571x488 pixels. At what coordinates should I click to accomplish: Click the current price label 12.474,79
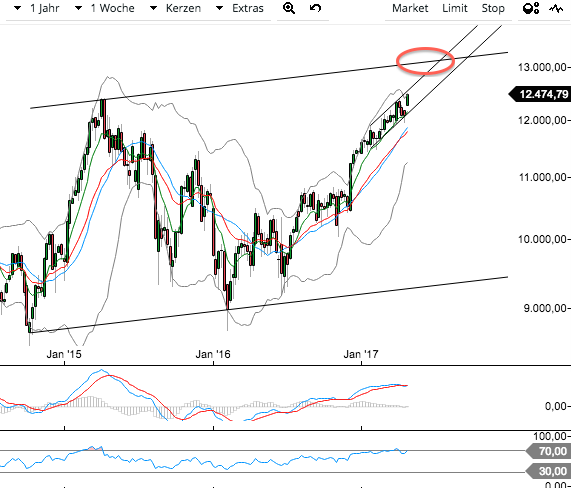coord(540,94)
